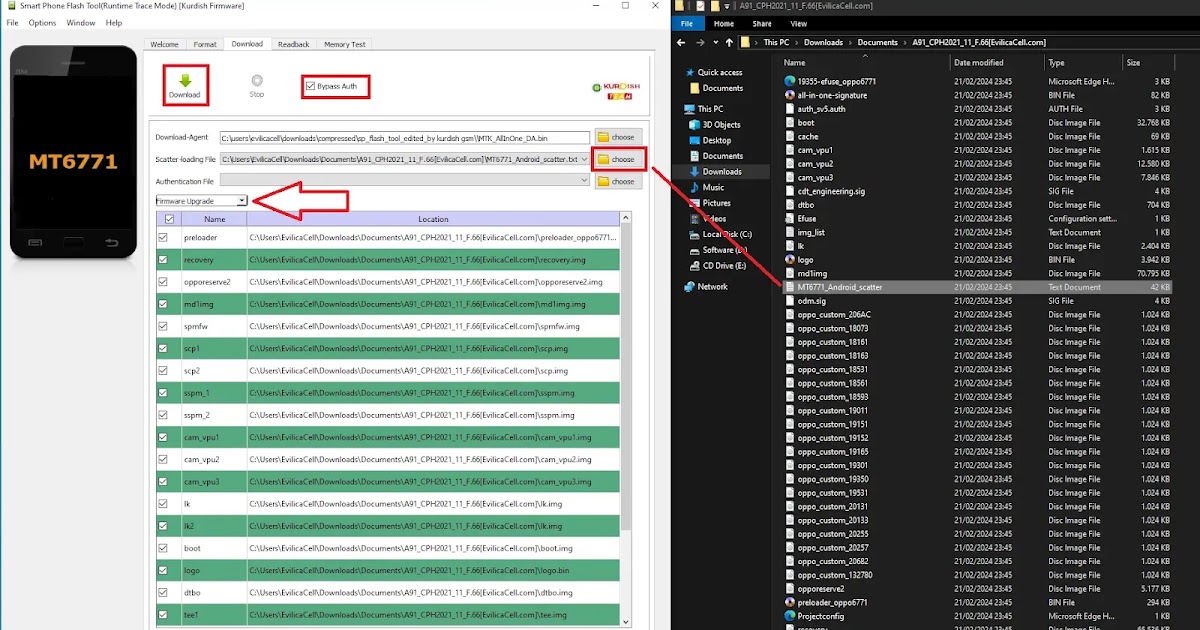Click choose folder button for Scatter-loading File
The height and width of the screenshot is (630, 1200).
(617, 159)
